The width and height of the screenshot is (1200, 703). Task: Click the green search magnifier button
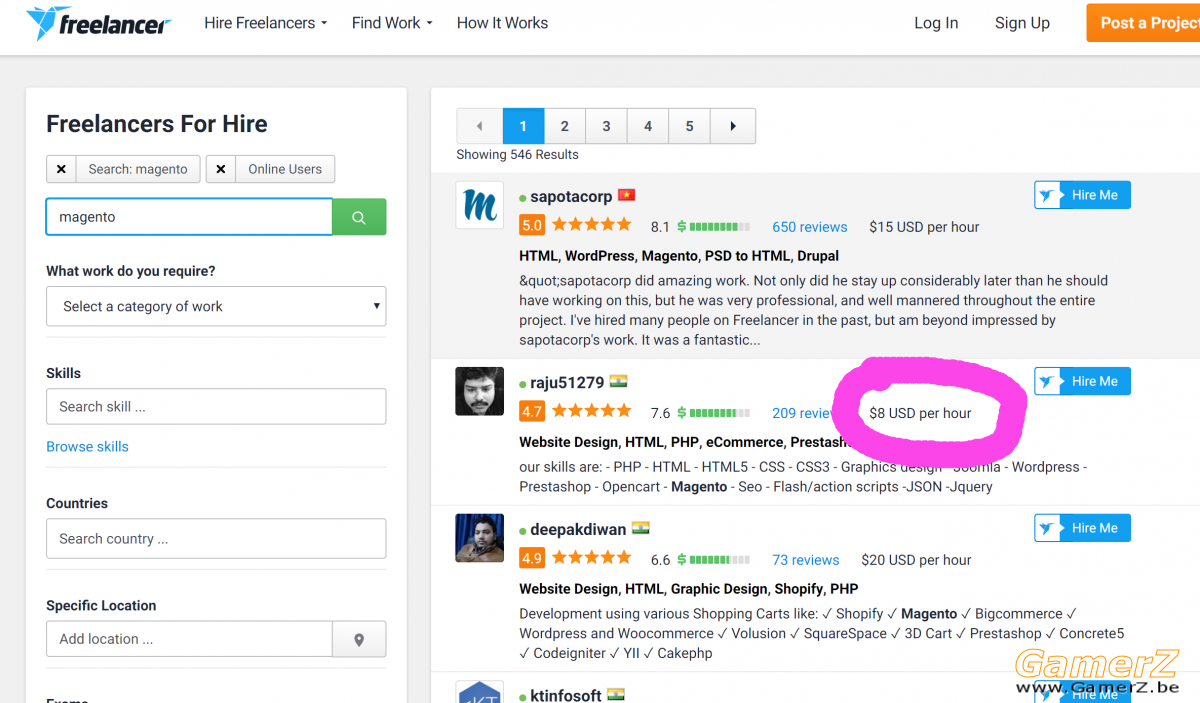(x=359, y=217)
